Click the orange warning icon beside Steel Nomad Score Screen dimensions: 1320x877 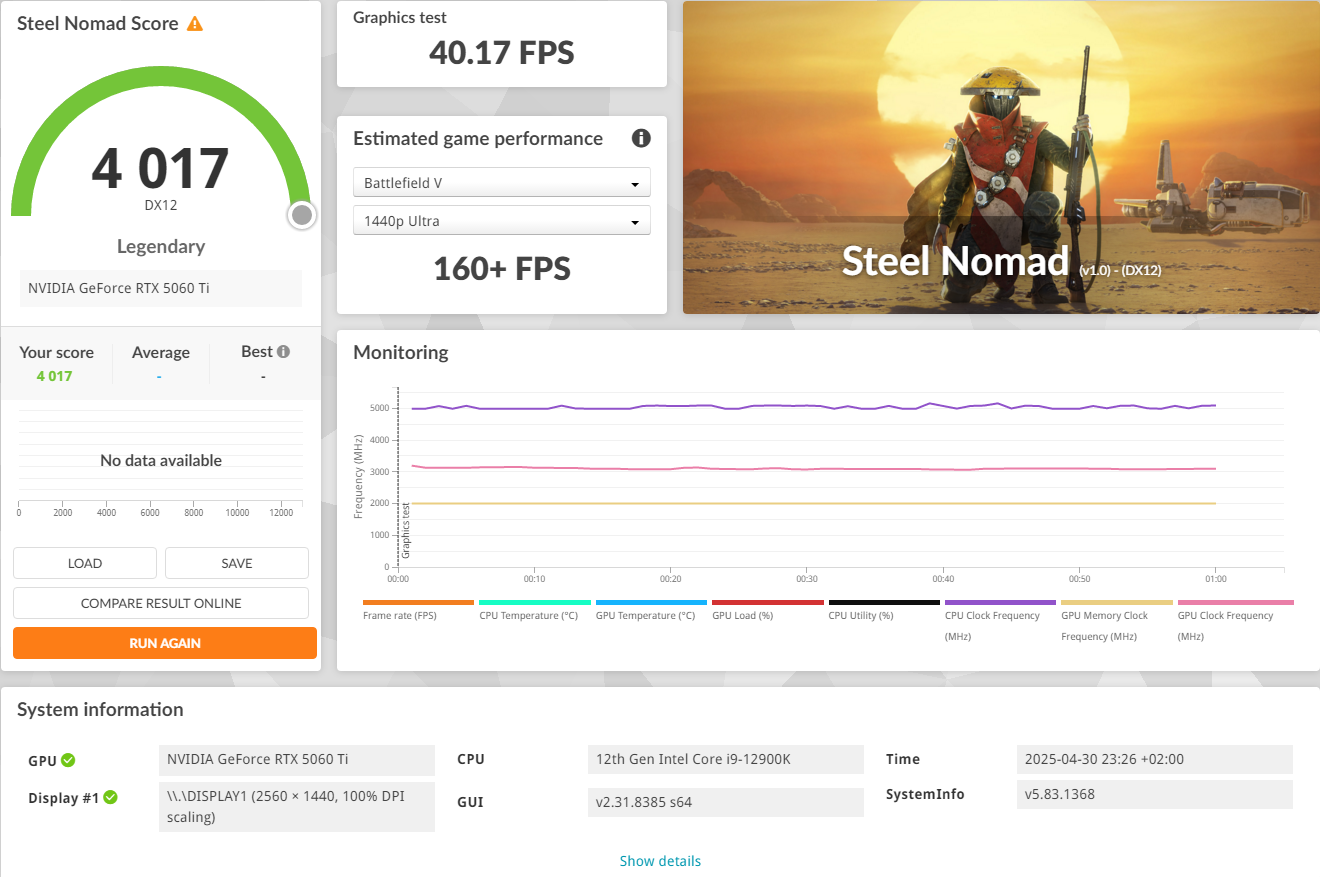[195, 23]
